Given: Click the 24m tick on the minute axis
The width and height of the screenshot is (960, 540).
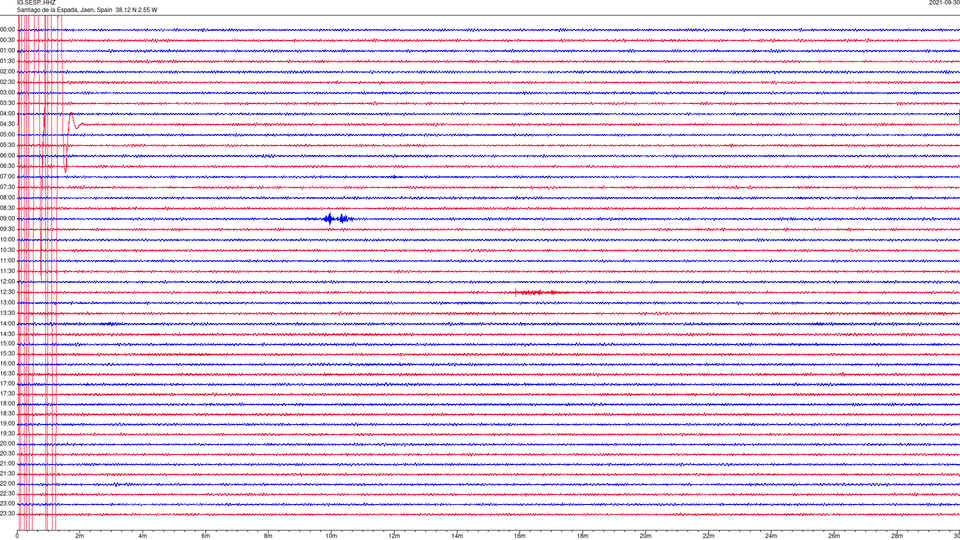Looking at the screenshot, I should (771, 536).
